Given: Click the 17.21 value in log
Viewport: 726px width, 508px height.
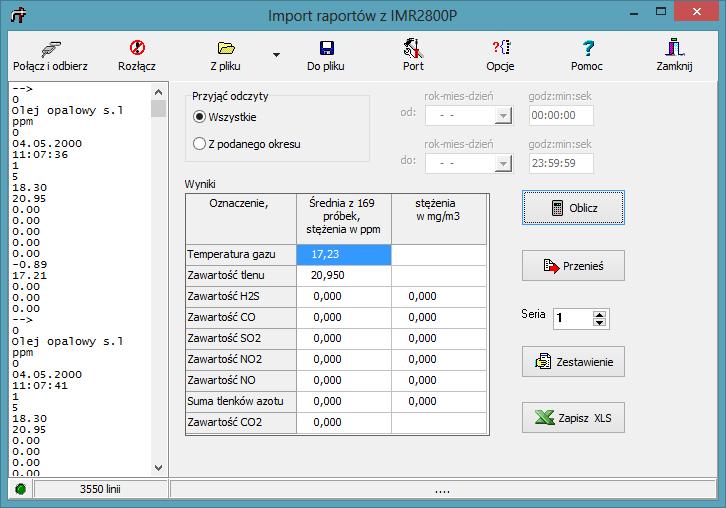Looking at the screenshot, I should pos(30,276).
